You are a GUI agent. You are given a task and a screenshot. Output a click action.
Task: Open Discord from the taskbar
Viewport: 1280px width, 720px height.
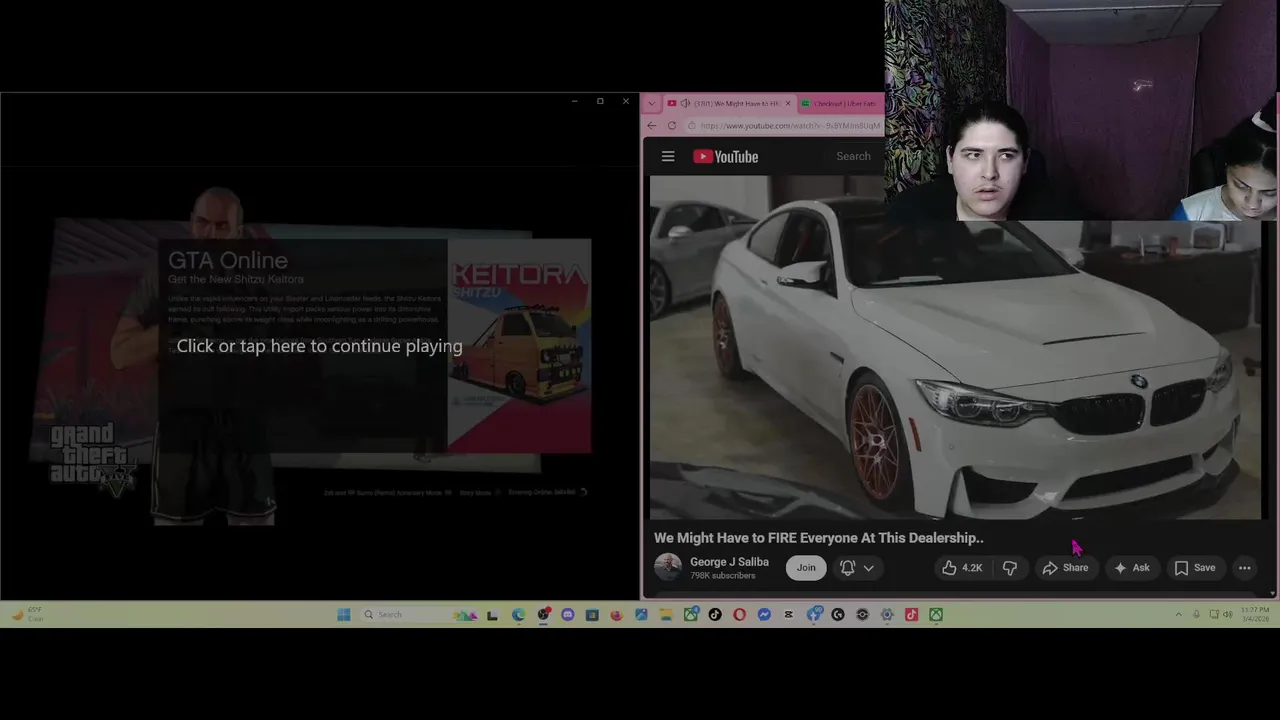click(568, 614)
